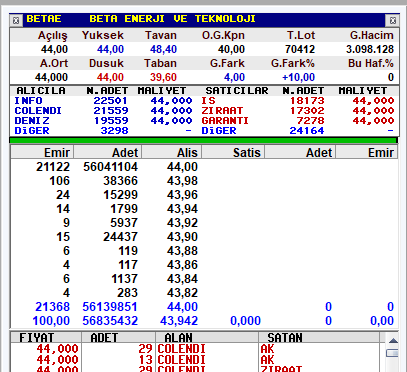Click the right icon in BETAE title bar

coord(393,21)
